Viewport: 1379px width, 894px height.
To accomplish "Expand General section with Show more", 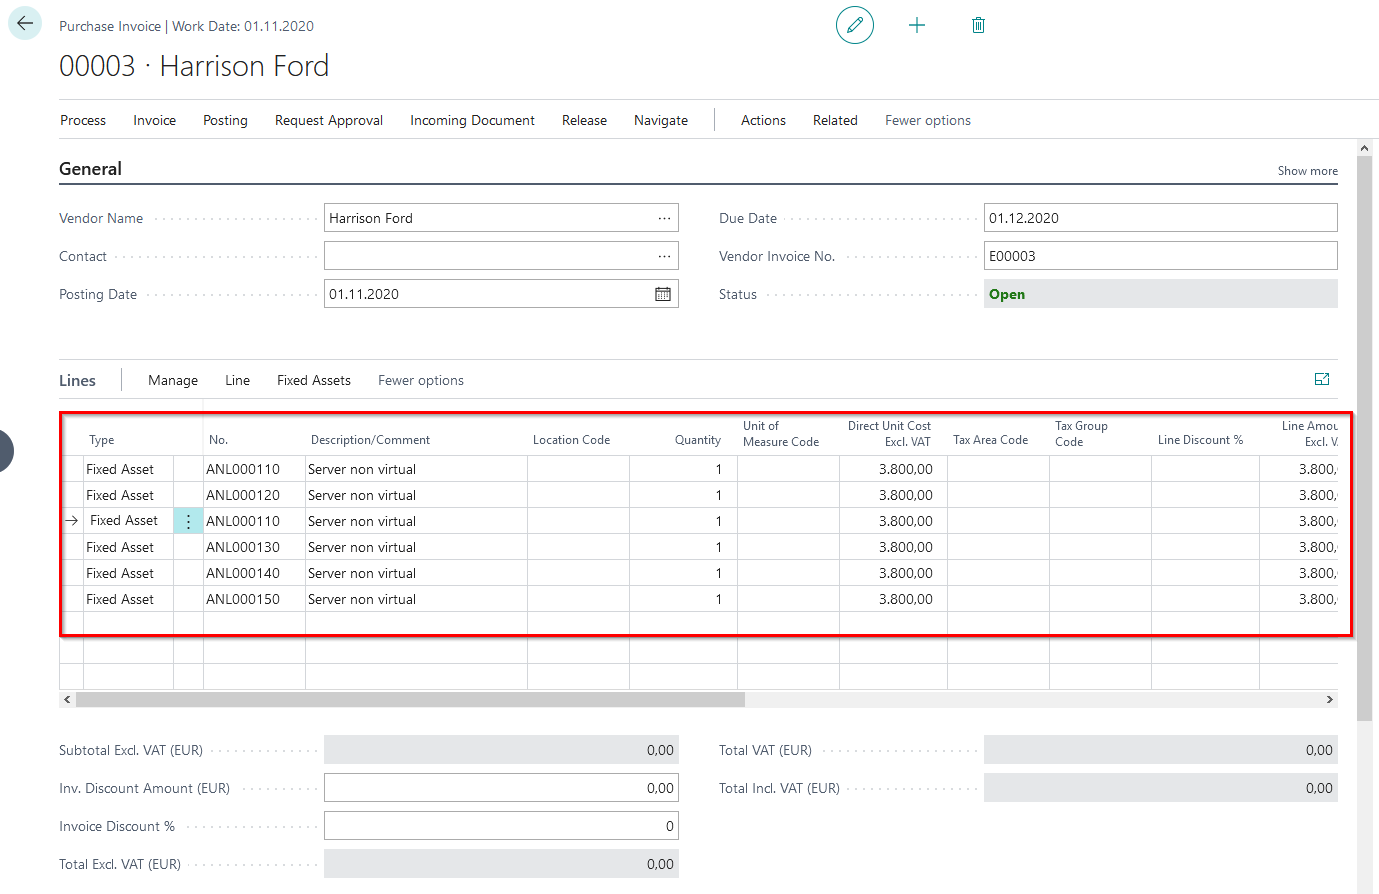I will pyautogui.click(x=1306, y=171).
